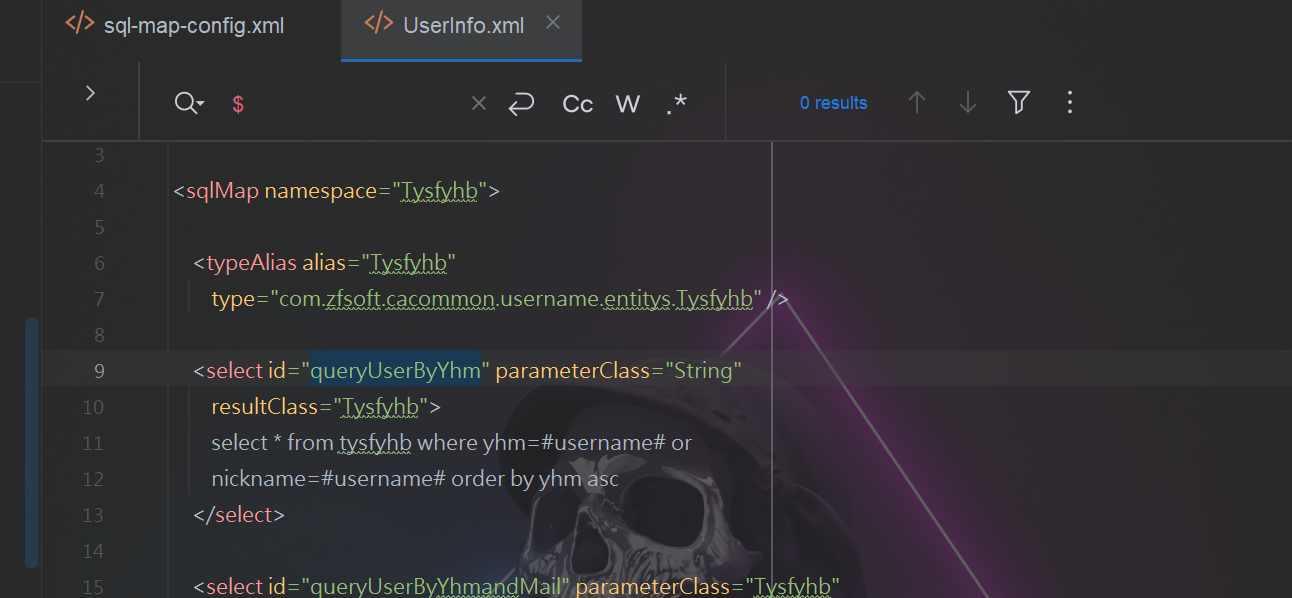Insert new line in search field
Image resolution: width=1292 pixels, height=598 pixels.
(x=521, y=103)
